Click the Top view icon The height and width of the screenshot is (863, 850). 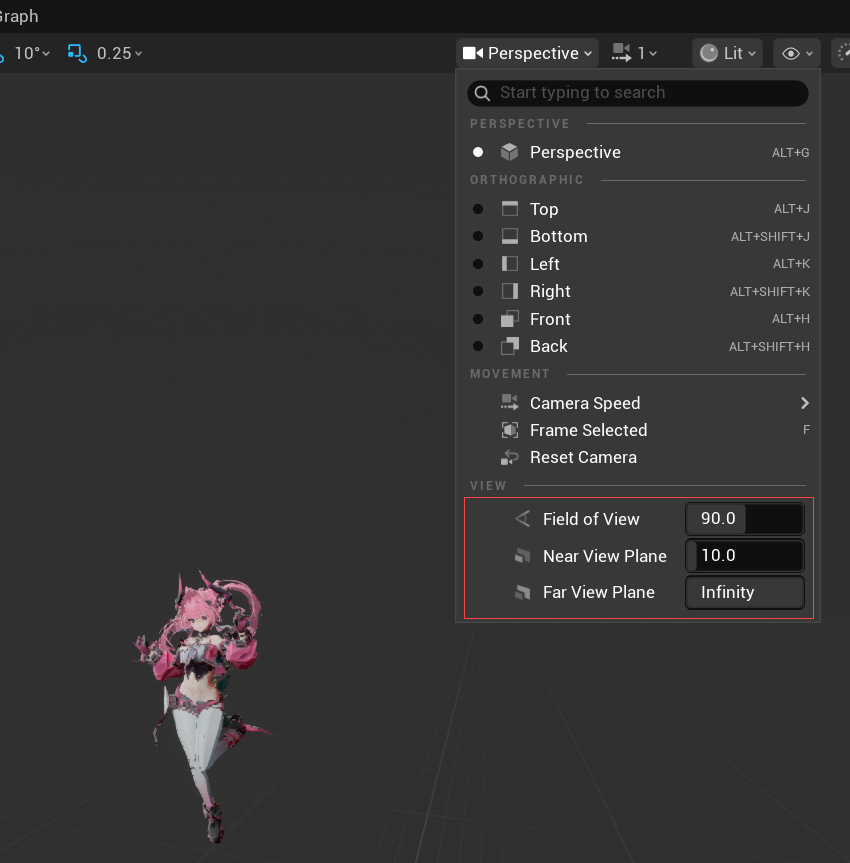coord(510,209)
